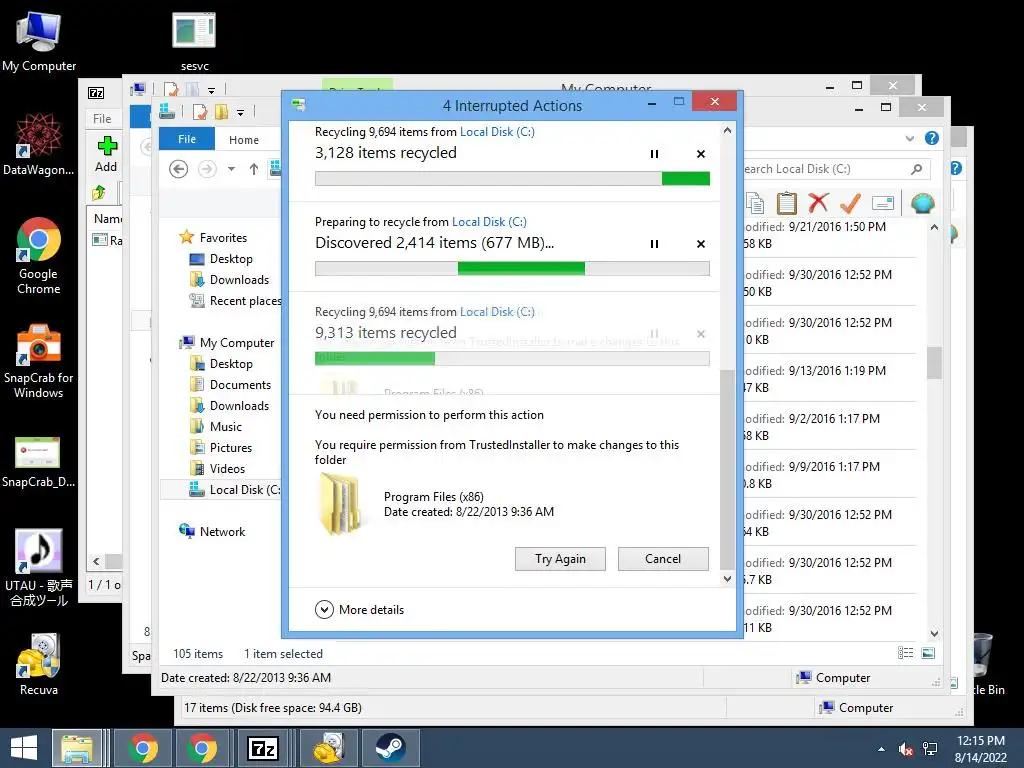
Task: Click the Cancel button in permission dialog
Action: tap(663, 559)
